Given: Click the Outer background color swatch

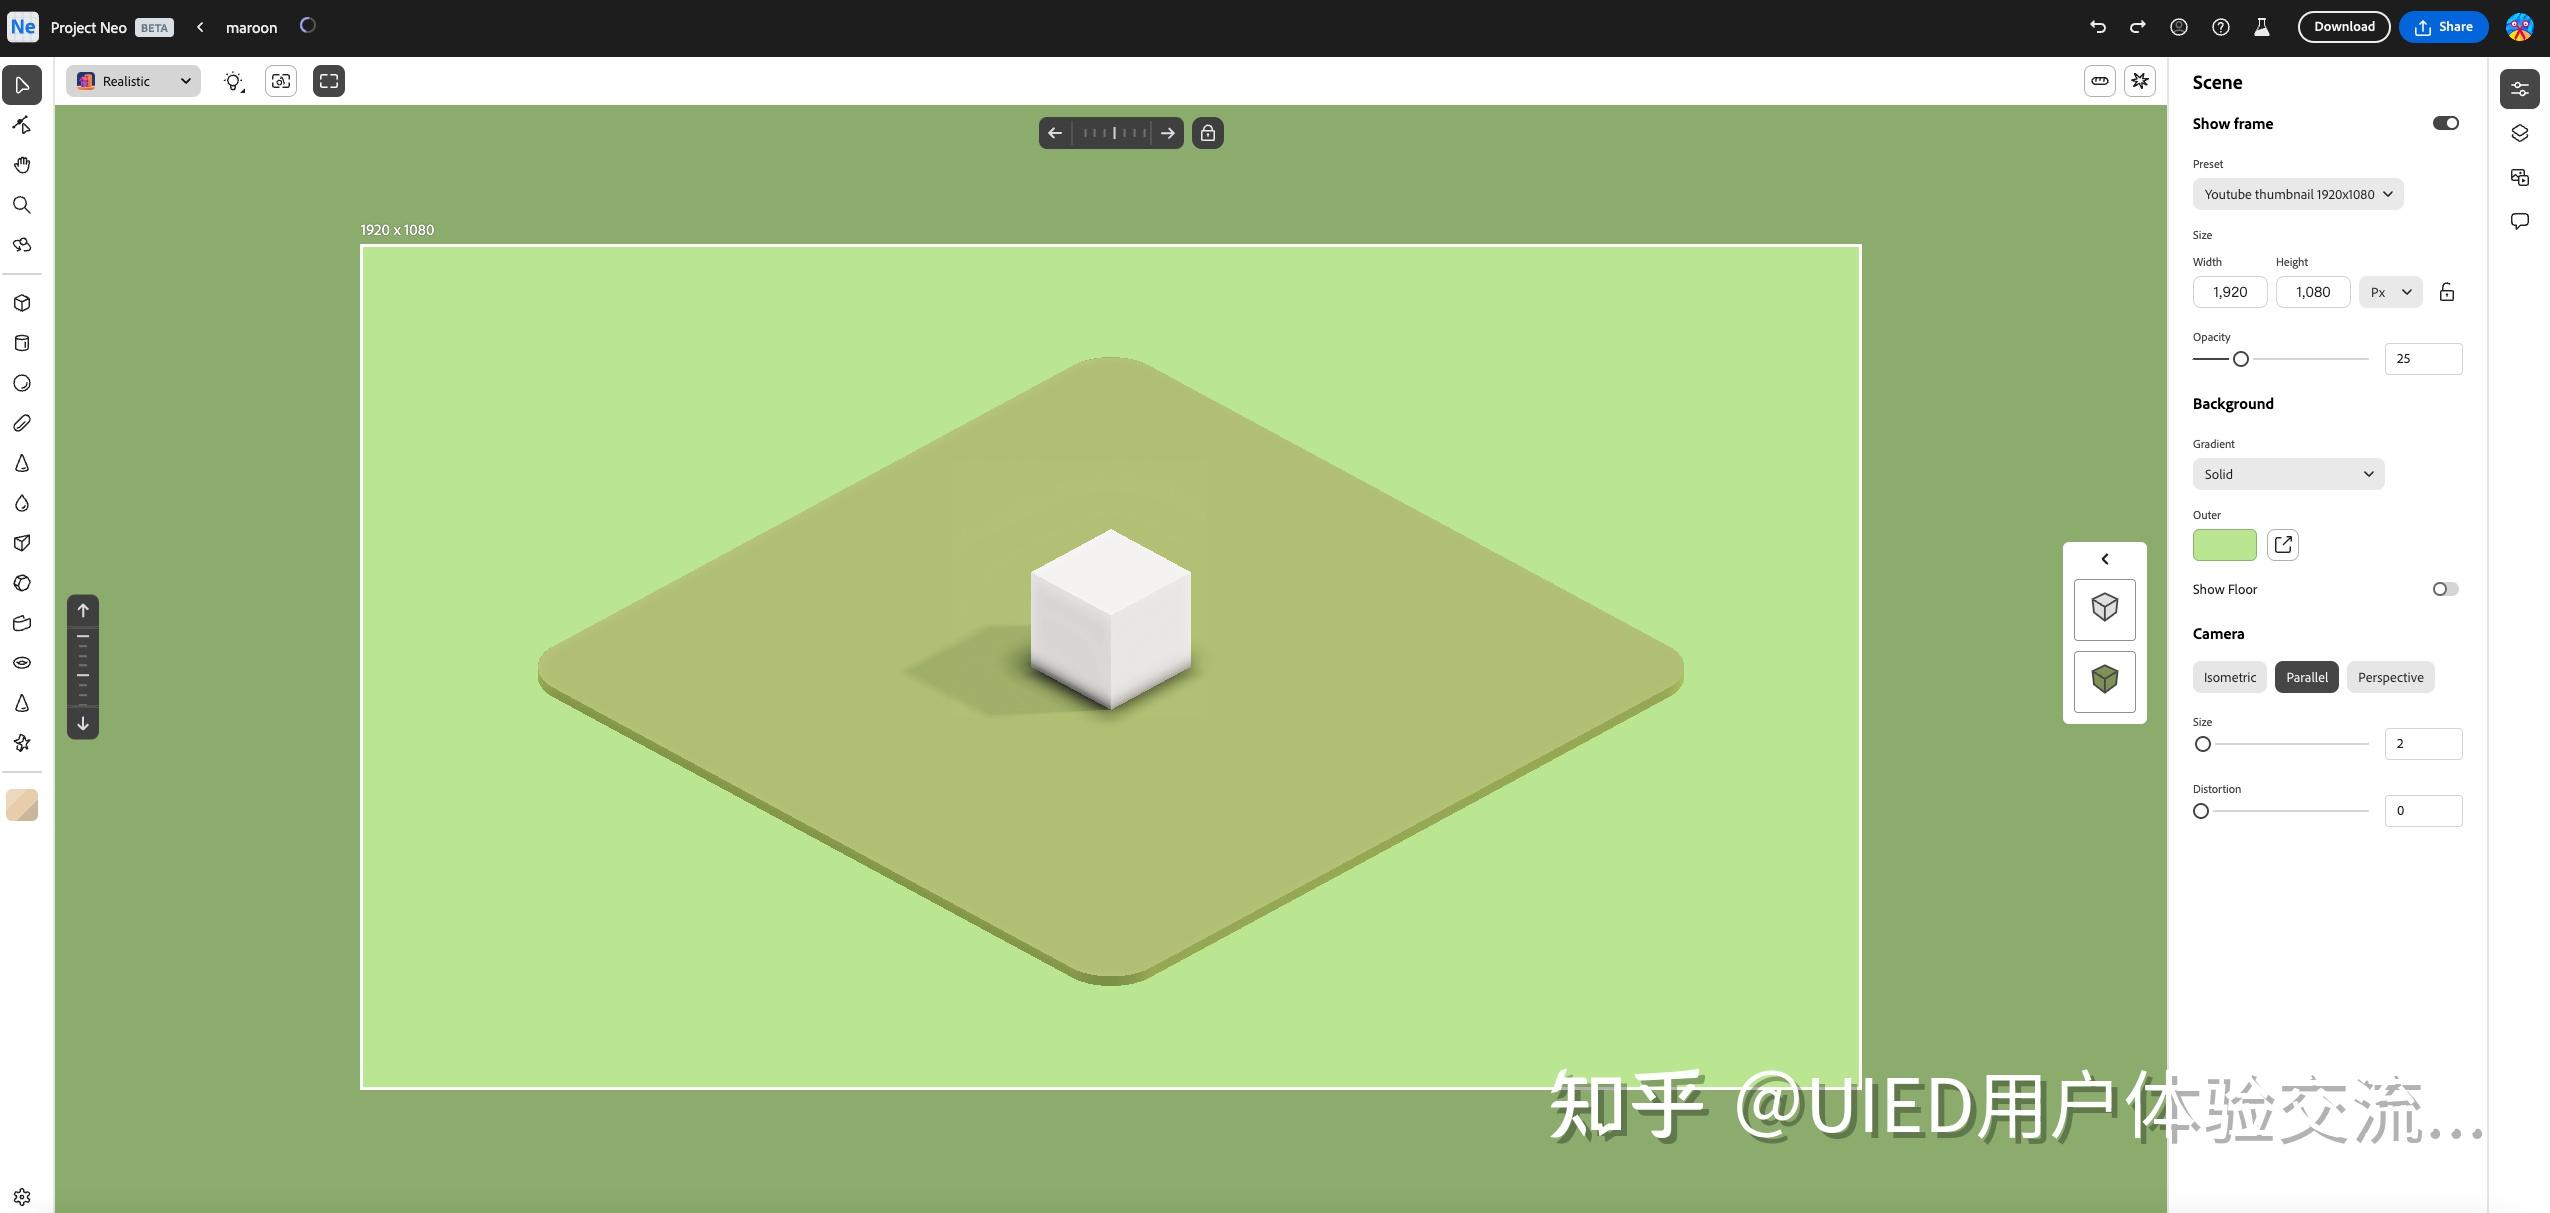Looking at the screenshot, I should pos(2224,544).
